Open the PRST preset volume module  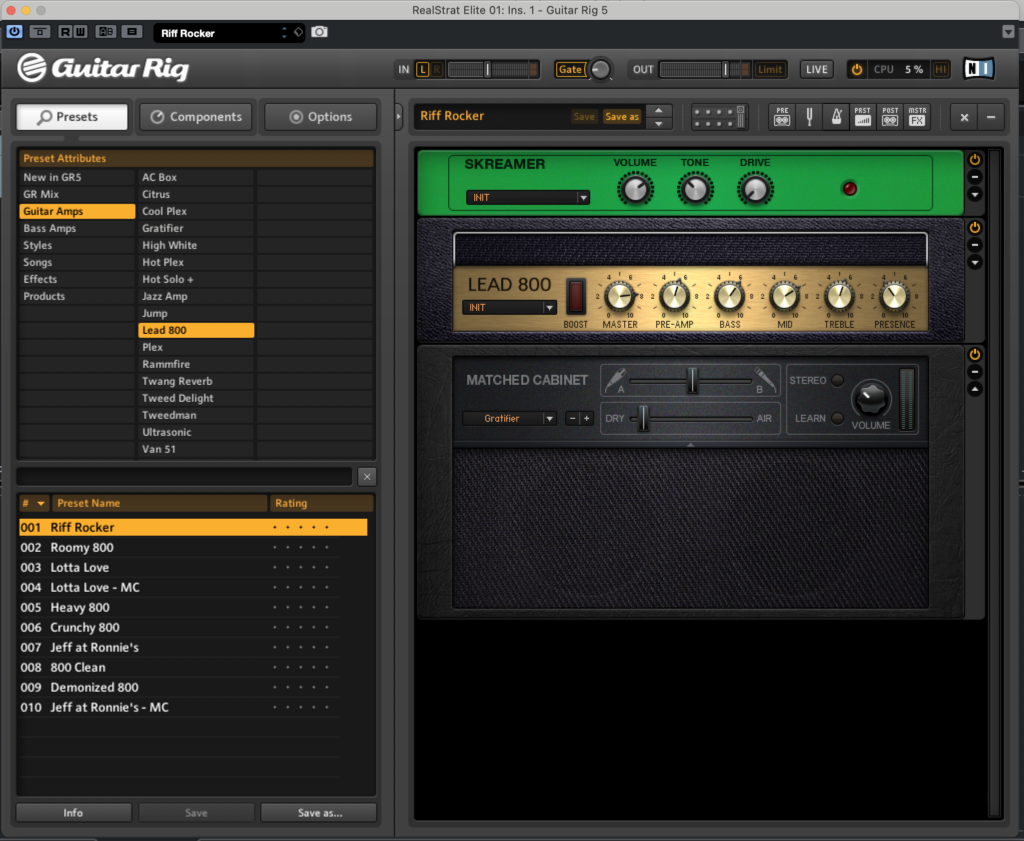coord(863,117)
